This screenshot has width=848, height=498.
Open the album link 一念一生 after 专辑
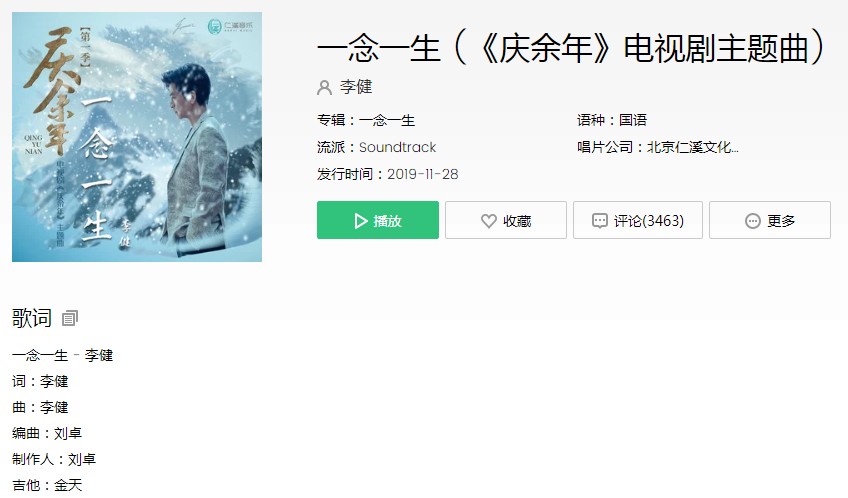pos(387,120)
